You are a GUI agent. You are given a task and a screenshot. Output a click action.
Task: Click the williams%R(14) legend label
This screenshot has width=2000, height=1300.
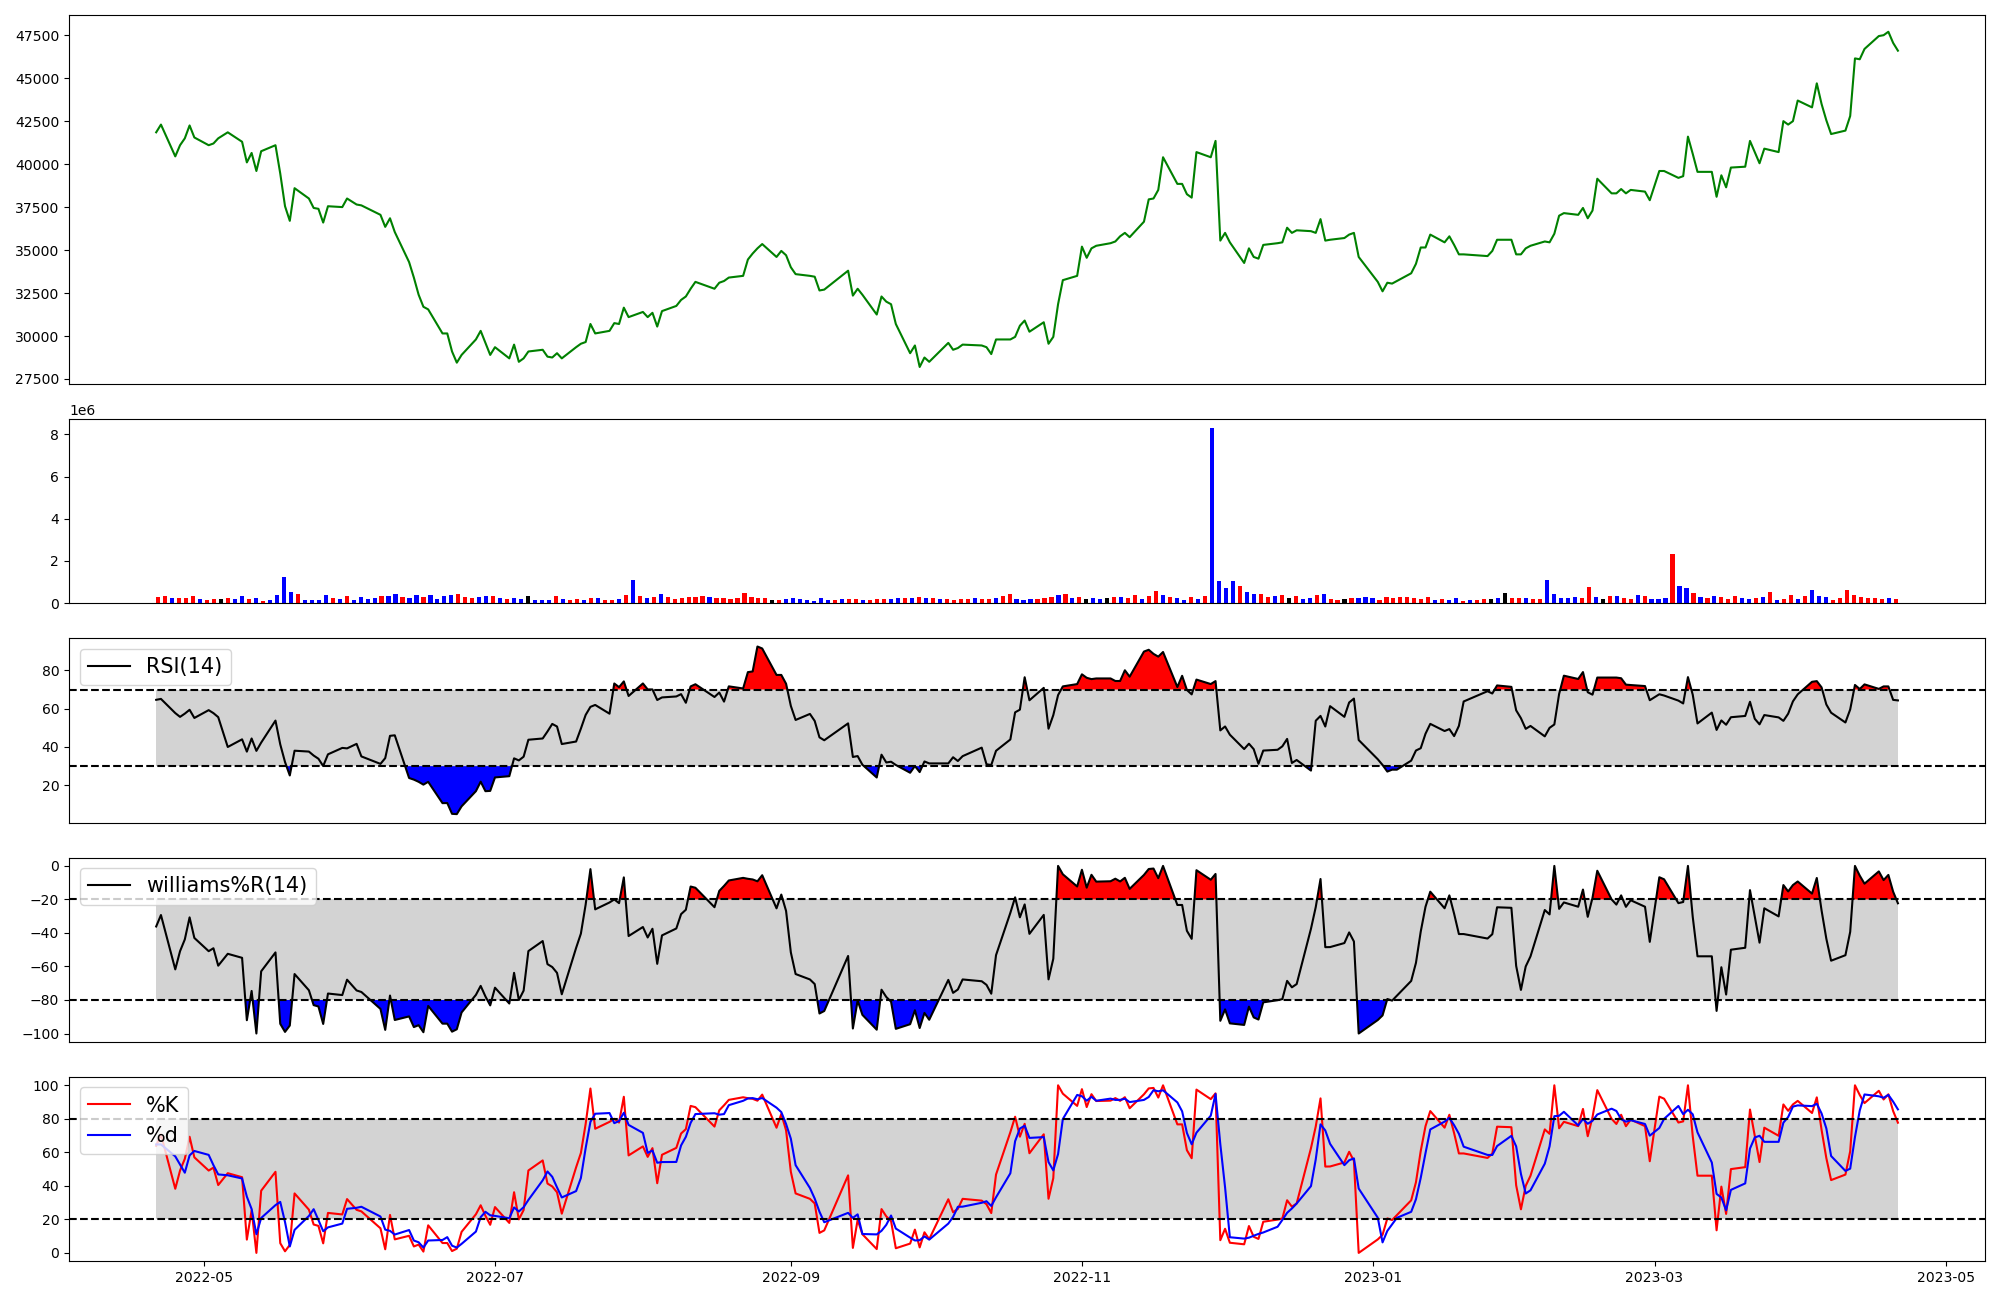click(x=226, y=885)
